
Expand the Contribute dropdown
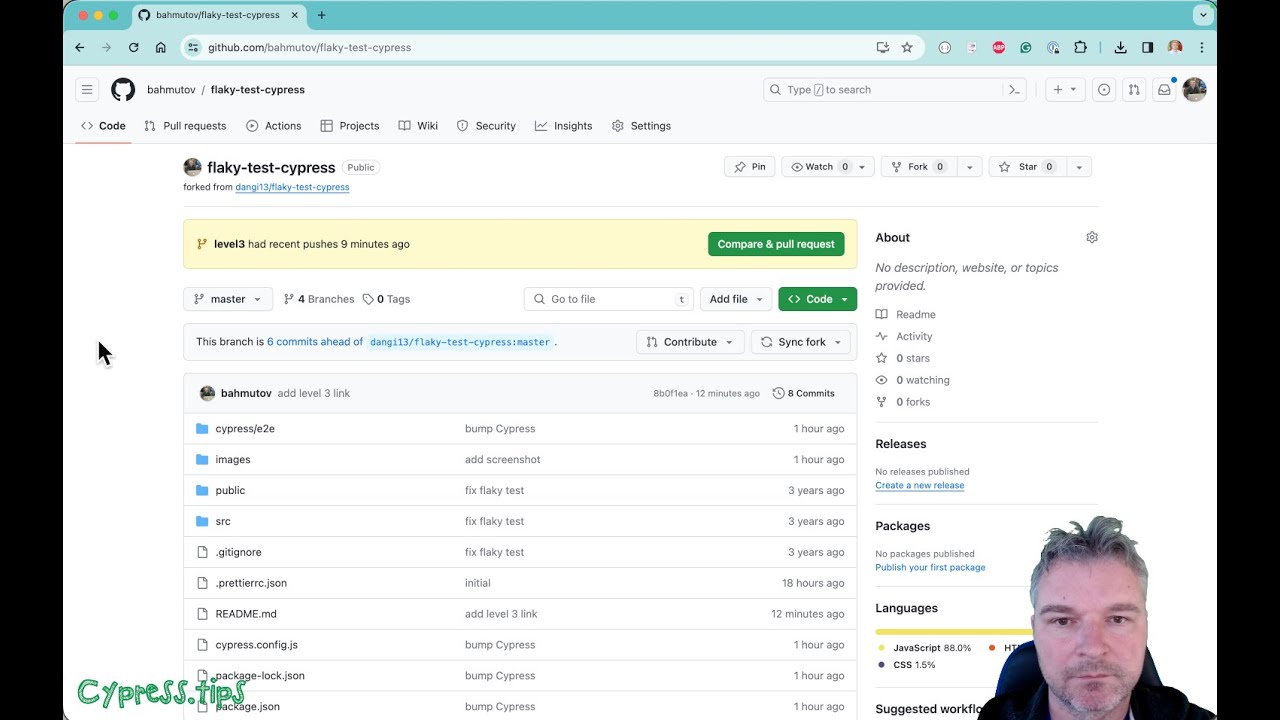coord(690,342)
